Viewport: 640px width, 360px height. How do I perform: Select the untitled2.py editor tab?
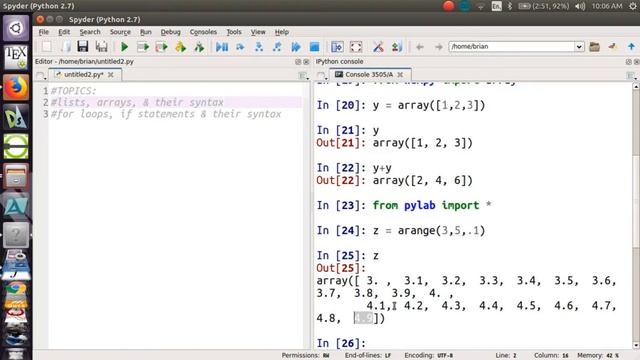[x=84, y=75]
